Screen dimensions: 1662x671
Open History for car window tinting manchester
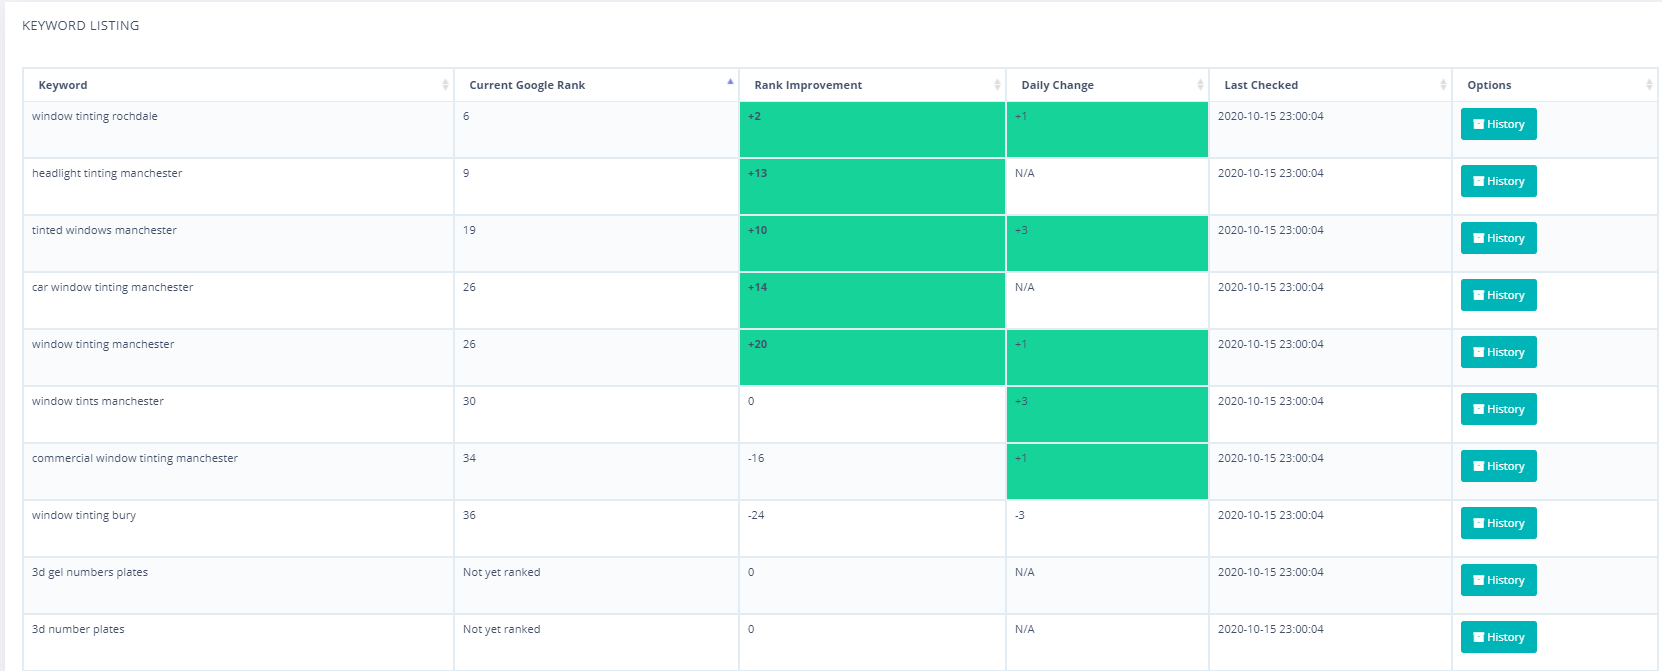click(1498, 295)
